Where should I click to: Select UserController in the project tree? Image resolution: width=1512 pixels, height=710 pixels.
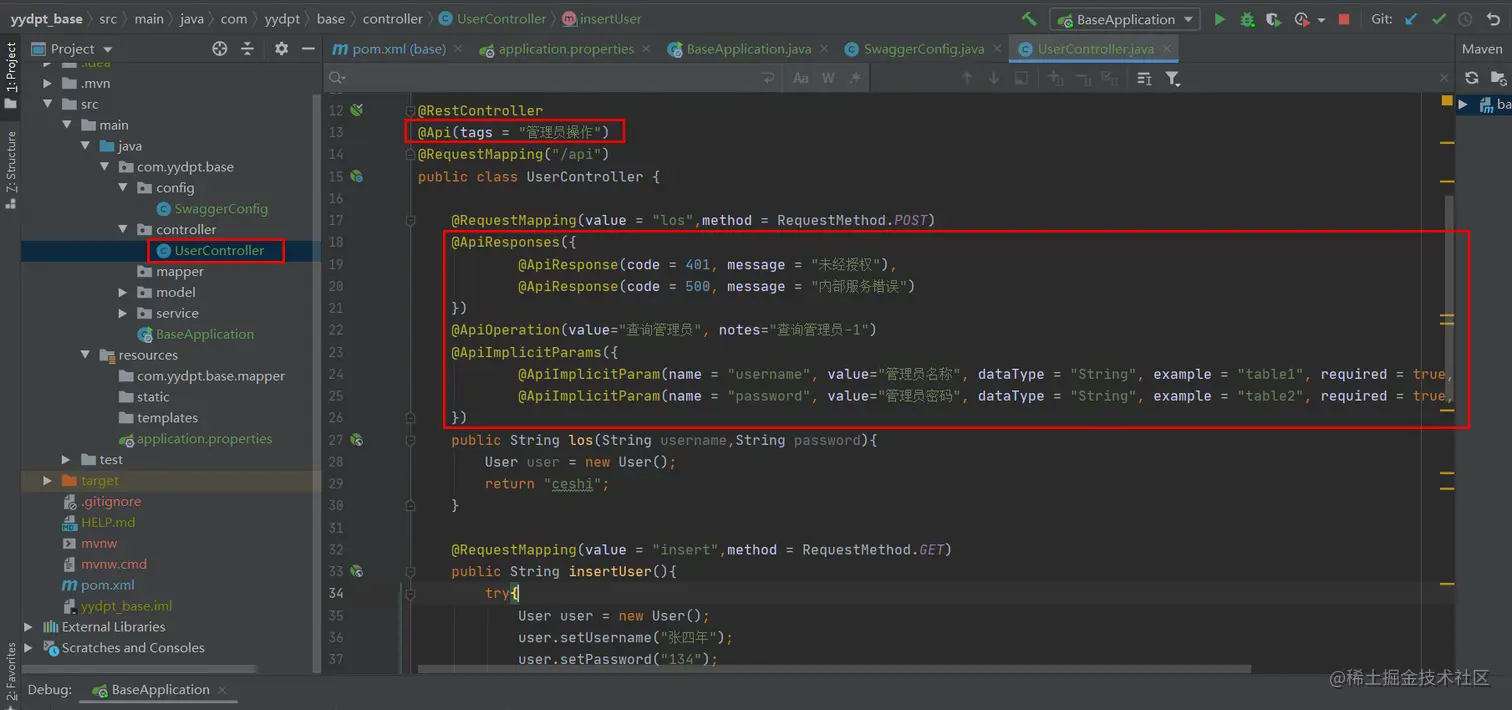[219, 251]
